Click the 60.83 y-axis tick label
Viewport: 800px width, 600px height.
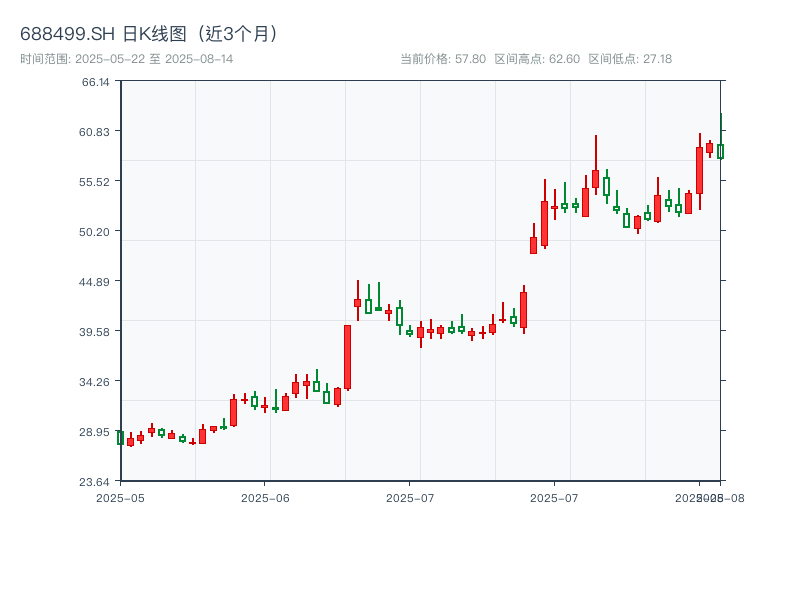(x=96, y=131)
